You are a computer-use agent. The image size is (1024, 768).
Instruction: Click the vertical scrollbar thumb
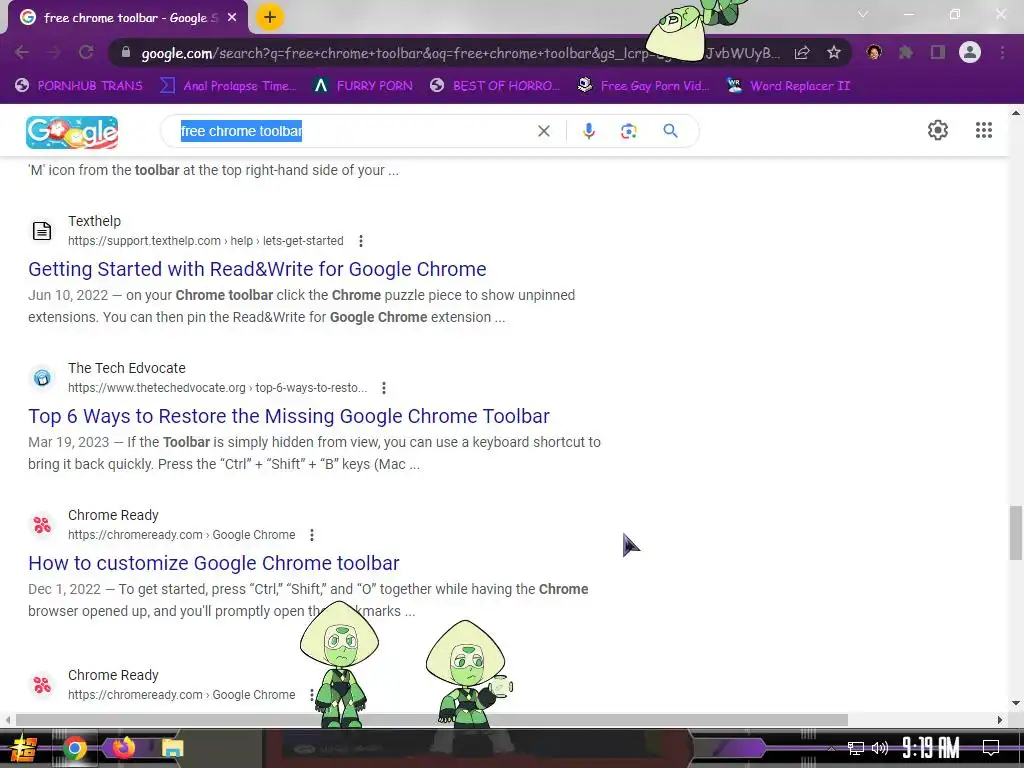(x=1016, y=532)
